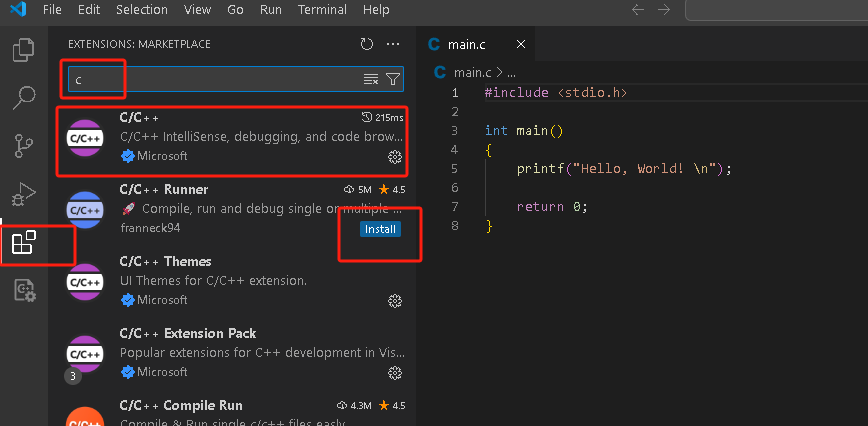Install the C/C++ Runner extension
The image size is (868, 426).
tap(380, 229)
